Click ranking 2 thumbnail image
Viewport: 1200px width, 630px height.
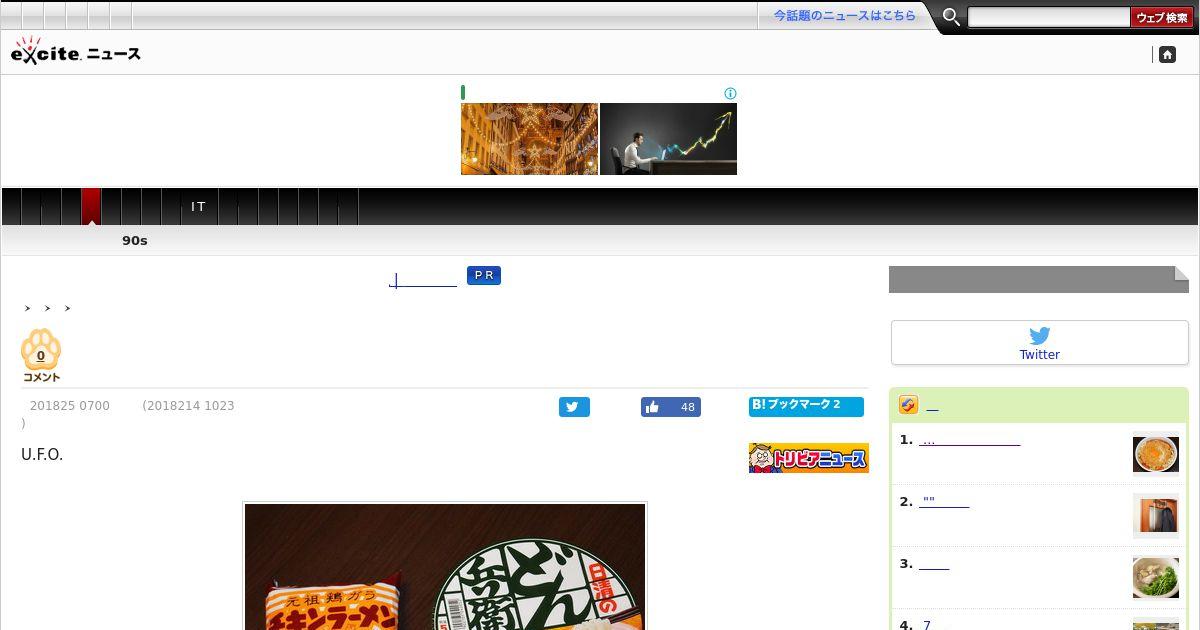[x=1156, y=515]
